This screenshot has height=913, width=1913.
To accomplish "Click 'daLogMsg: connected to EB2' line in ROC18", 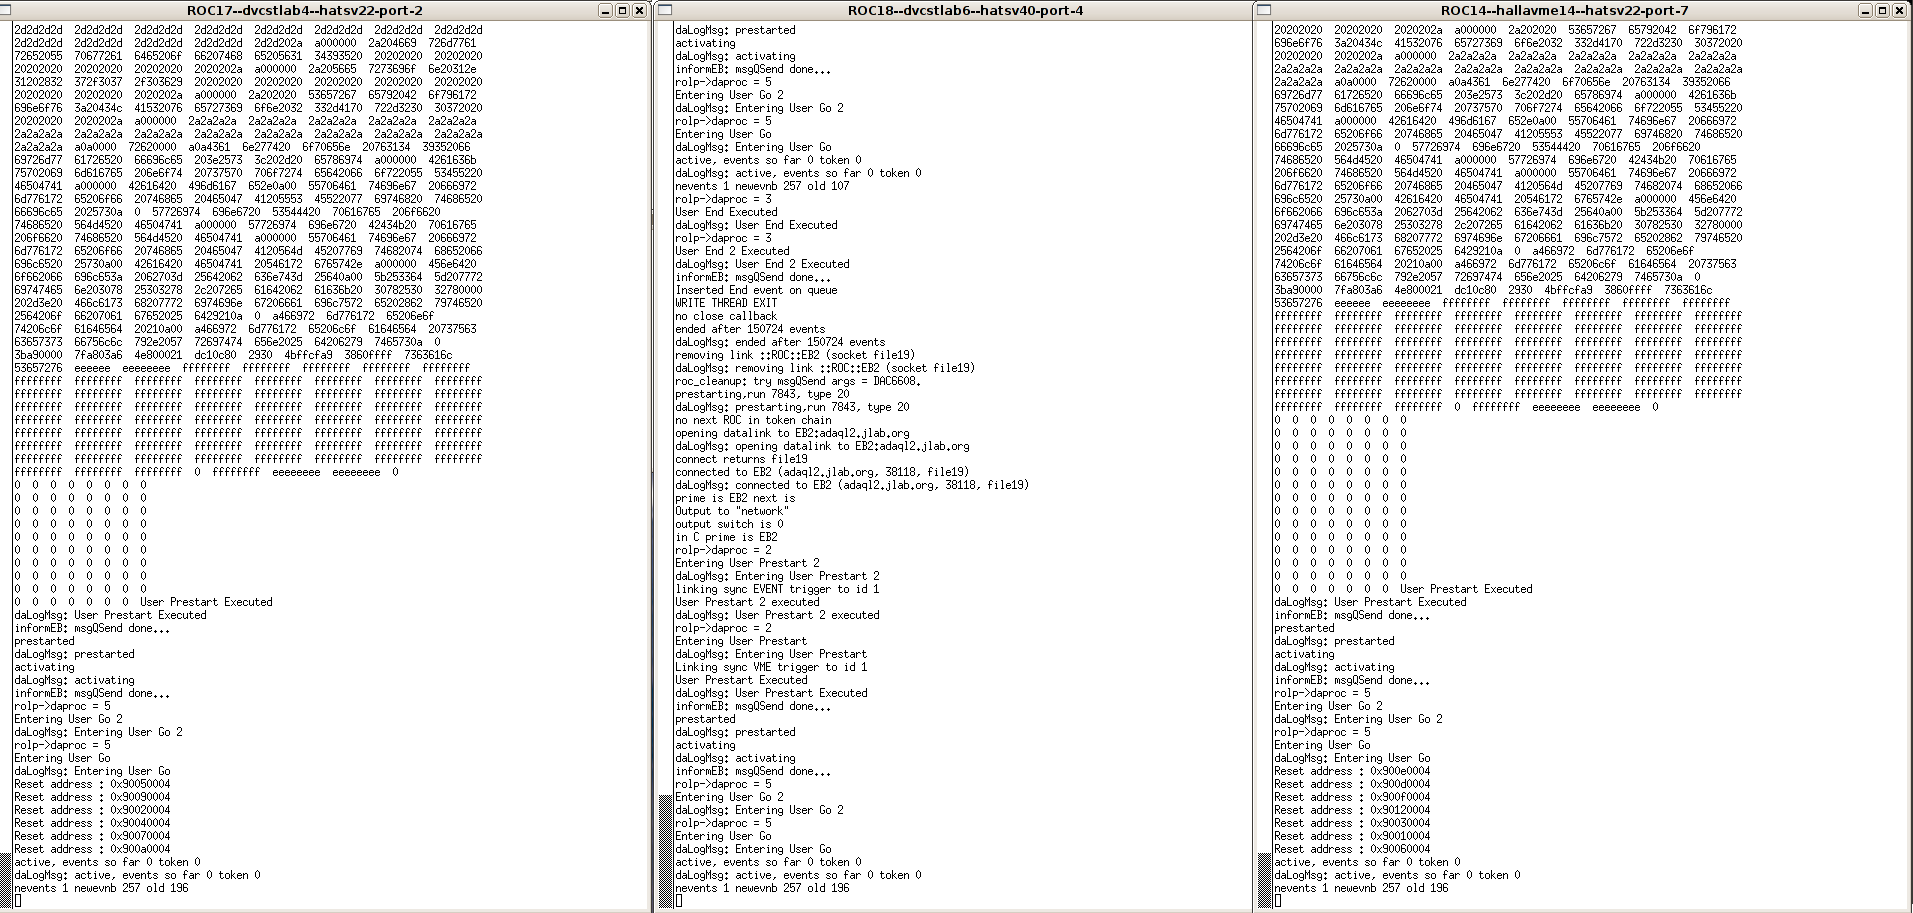I will (x=852, y=485).
